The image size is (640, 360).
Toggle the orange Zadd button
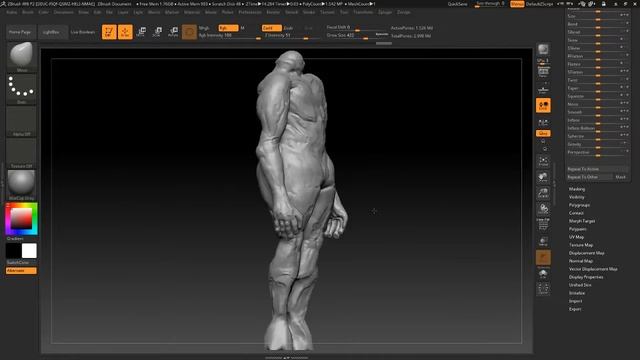click(272, 28)
